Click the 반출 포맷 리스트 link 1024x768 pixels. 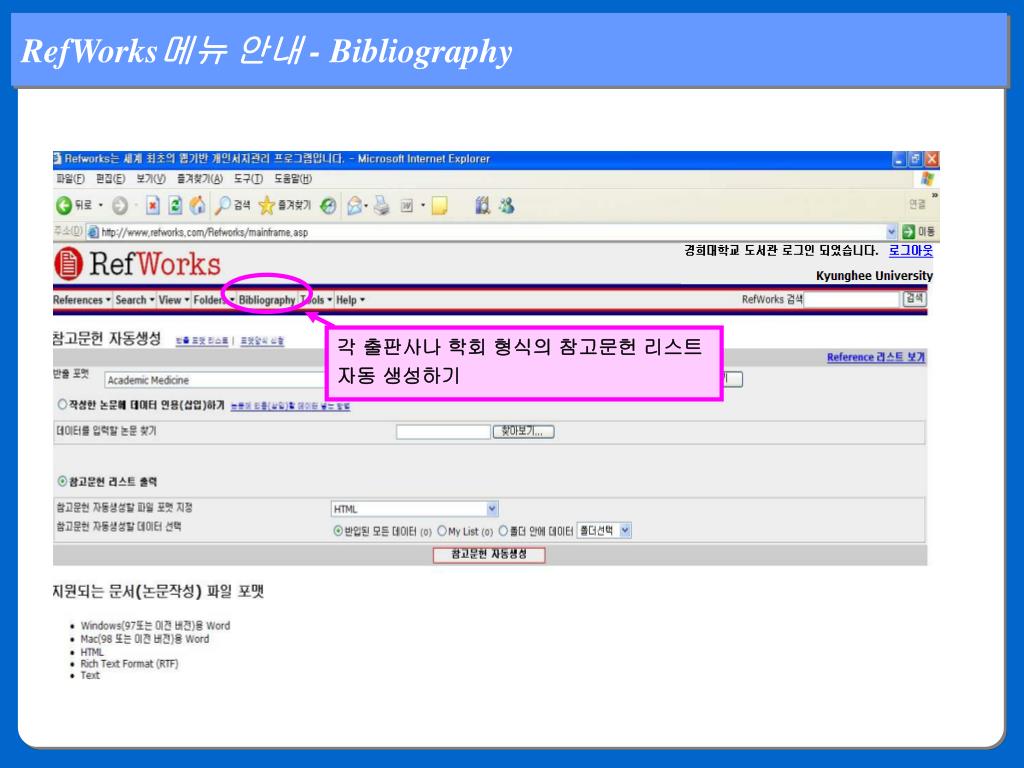(202, 341)
